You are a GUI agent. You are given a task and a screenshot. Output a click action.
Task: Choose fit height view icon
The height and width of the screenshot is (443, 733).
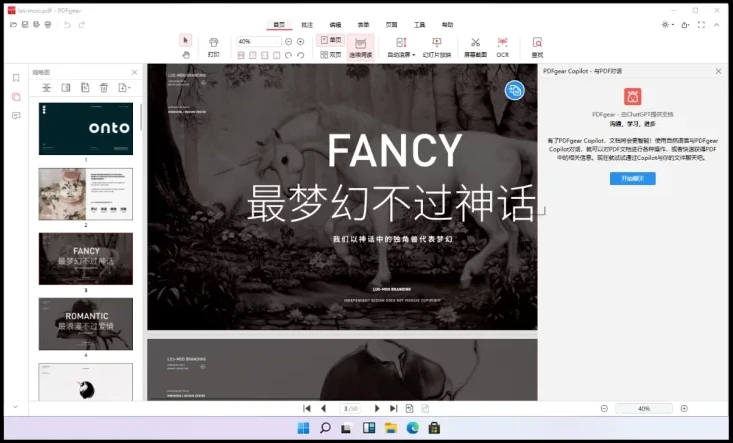point(276,55)
